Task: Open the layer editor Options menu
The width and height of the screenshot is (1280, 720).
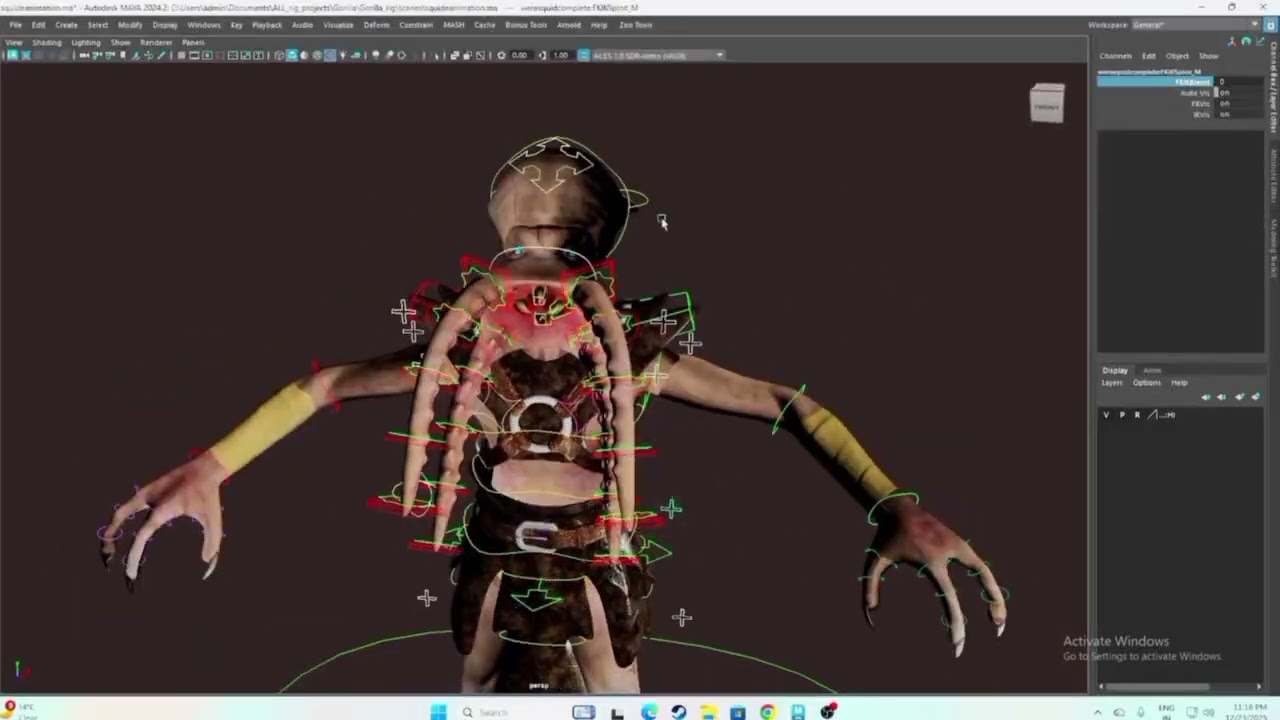Action: coord(1147,383)
